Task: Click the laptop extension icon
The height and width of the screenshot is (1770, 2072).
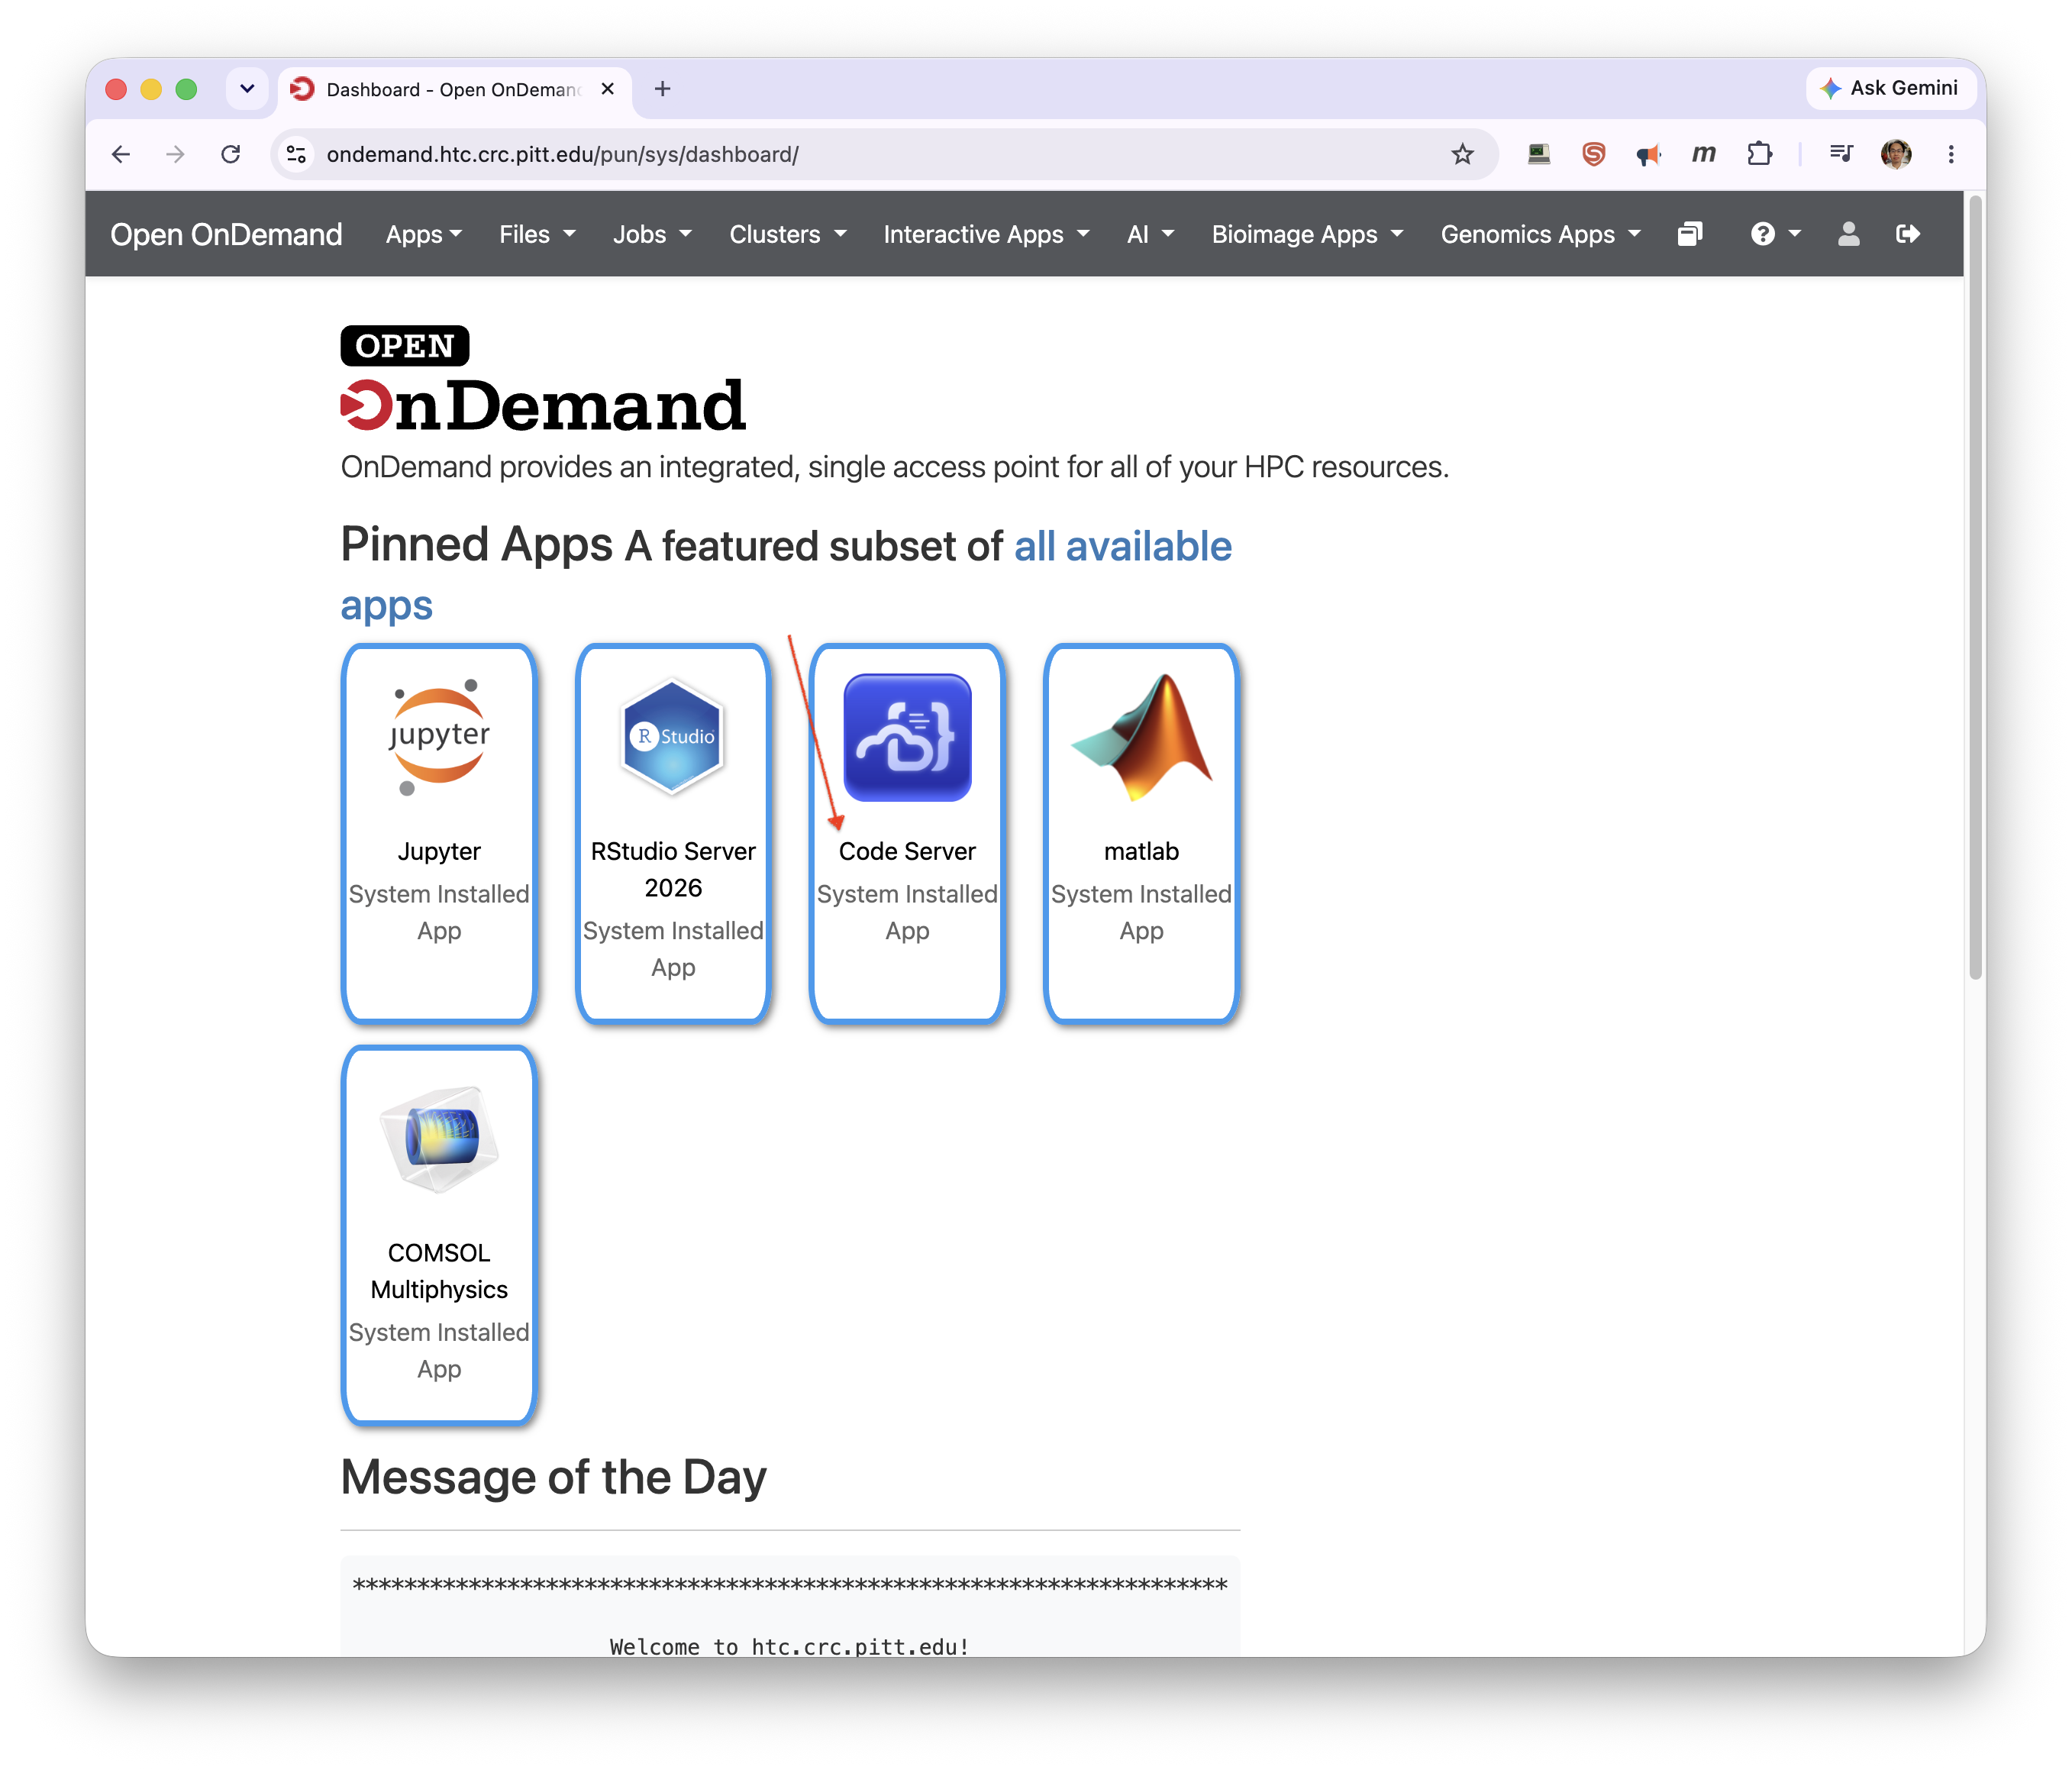Action: pos(1539,154)
